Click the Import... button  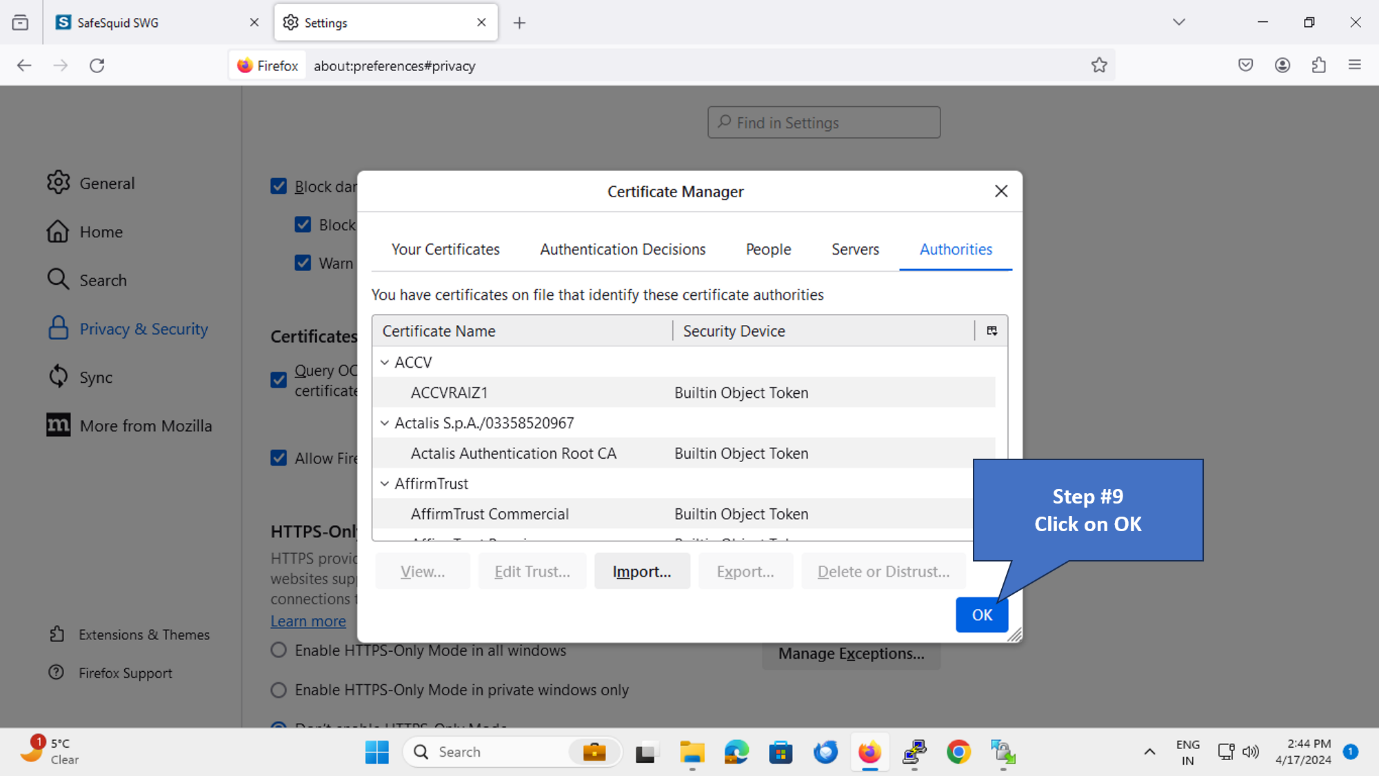(642, 571)
